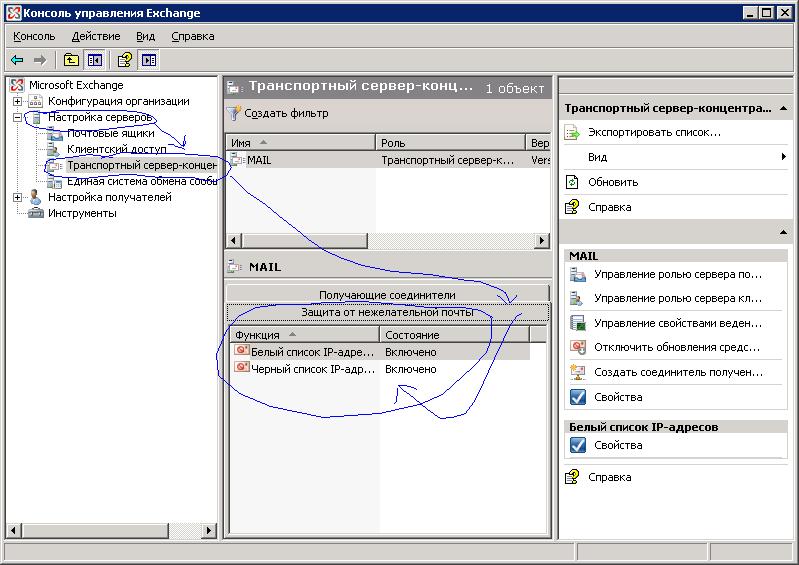Screen dimensions: 799x565
Task: Click the Back arrow toolbar icon
Action: coord(17,60)
